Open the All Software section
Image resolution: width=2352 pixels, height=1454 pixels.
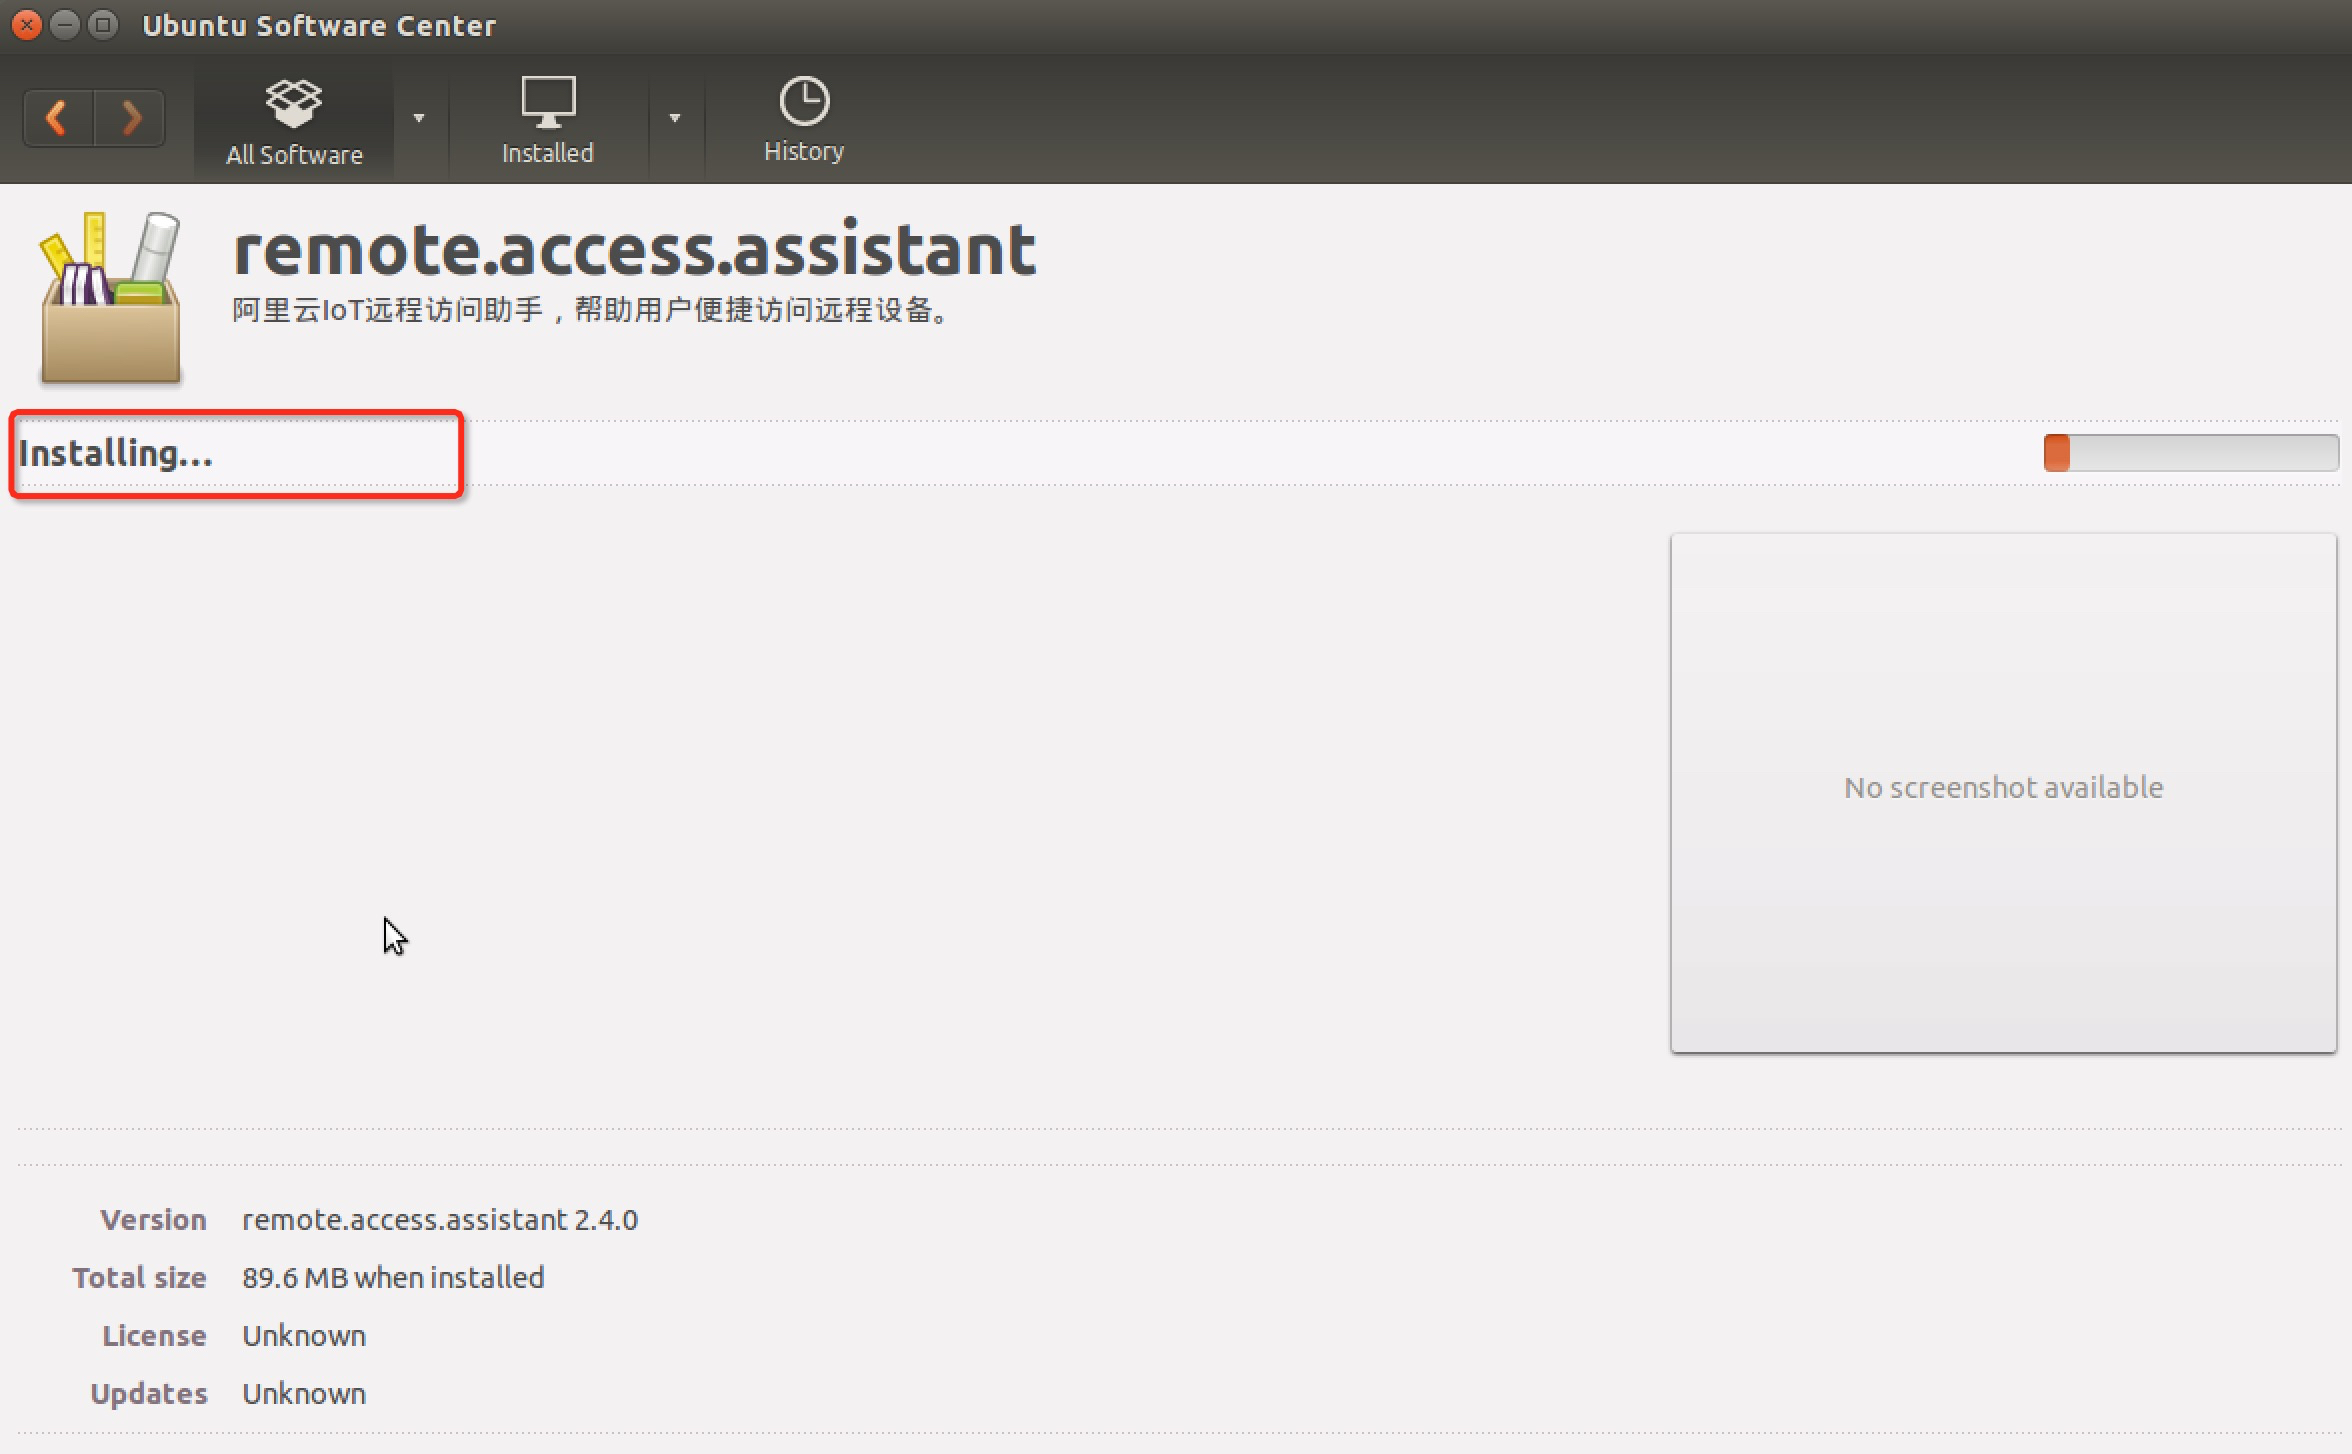point(294,122)
